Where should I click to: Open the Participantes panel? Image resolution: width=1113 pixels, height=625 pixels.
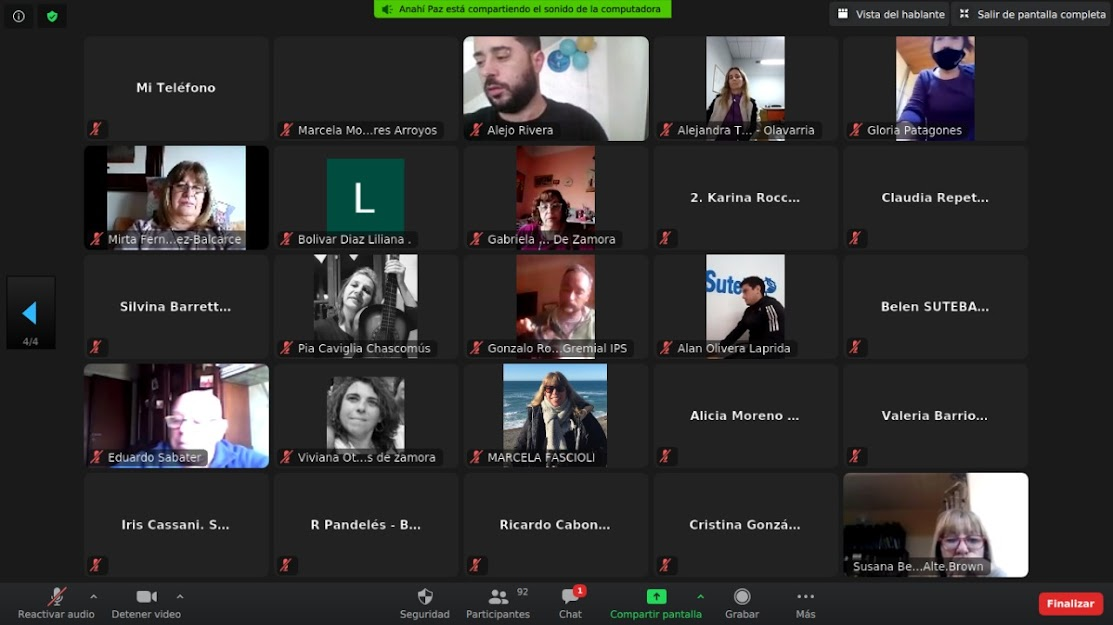498,597
